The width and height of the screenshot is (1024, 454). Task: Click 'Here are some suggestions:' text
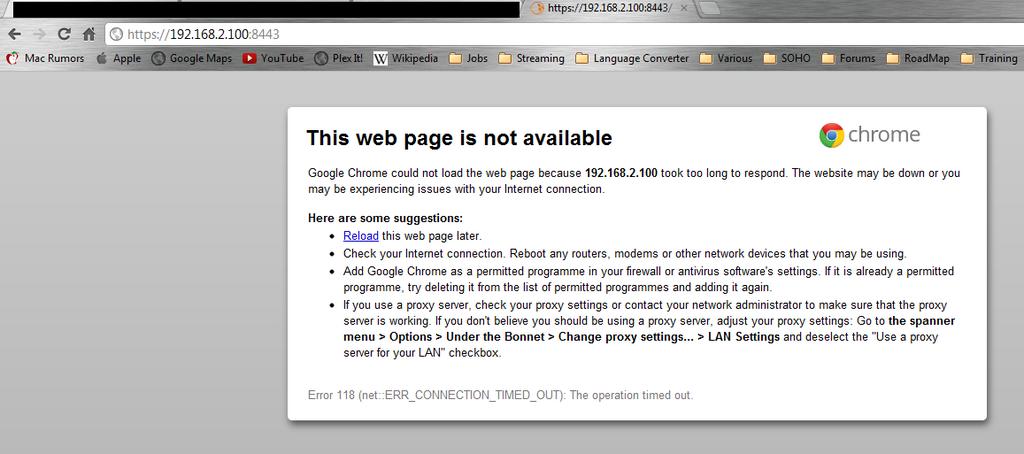click(385, 218)
